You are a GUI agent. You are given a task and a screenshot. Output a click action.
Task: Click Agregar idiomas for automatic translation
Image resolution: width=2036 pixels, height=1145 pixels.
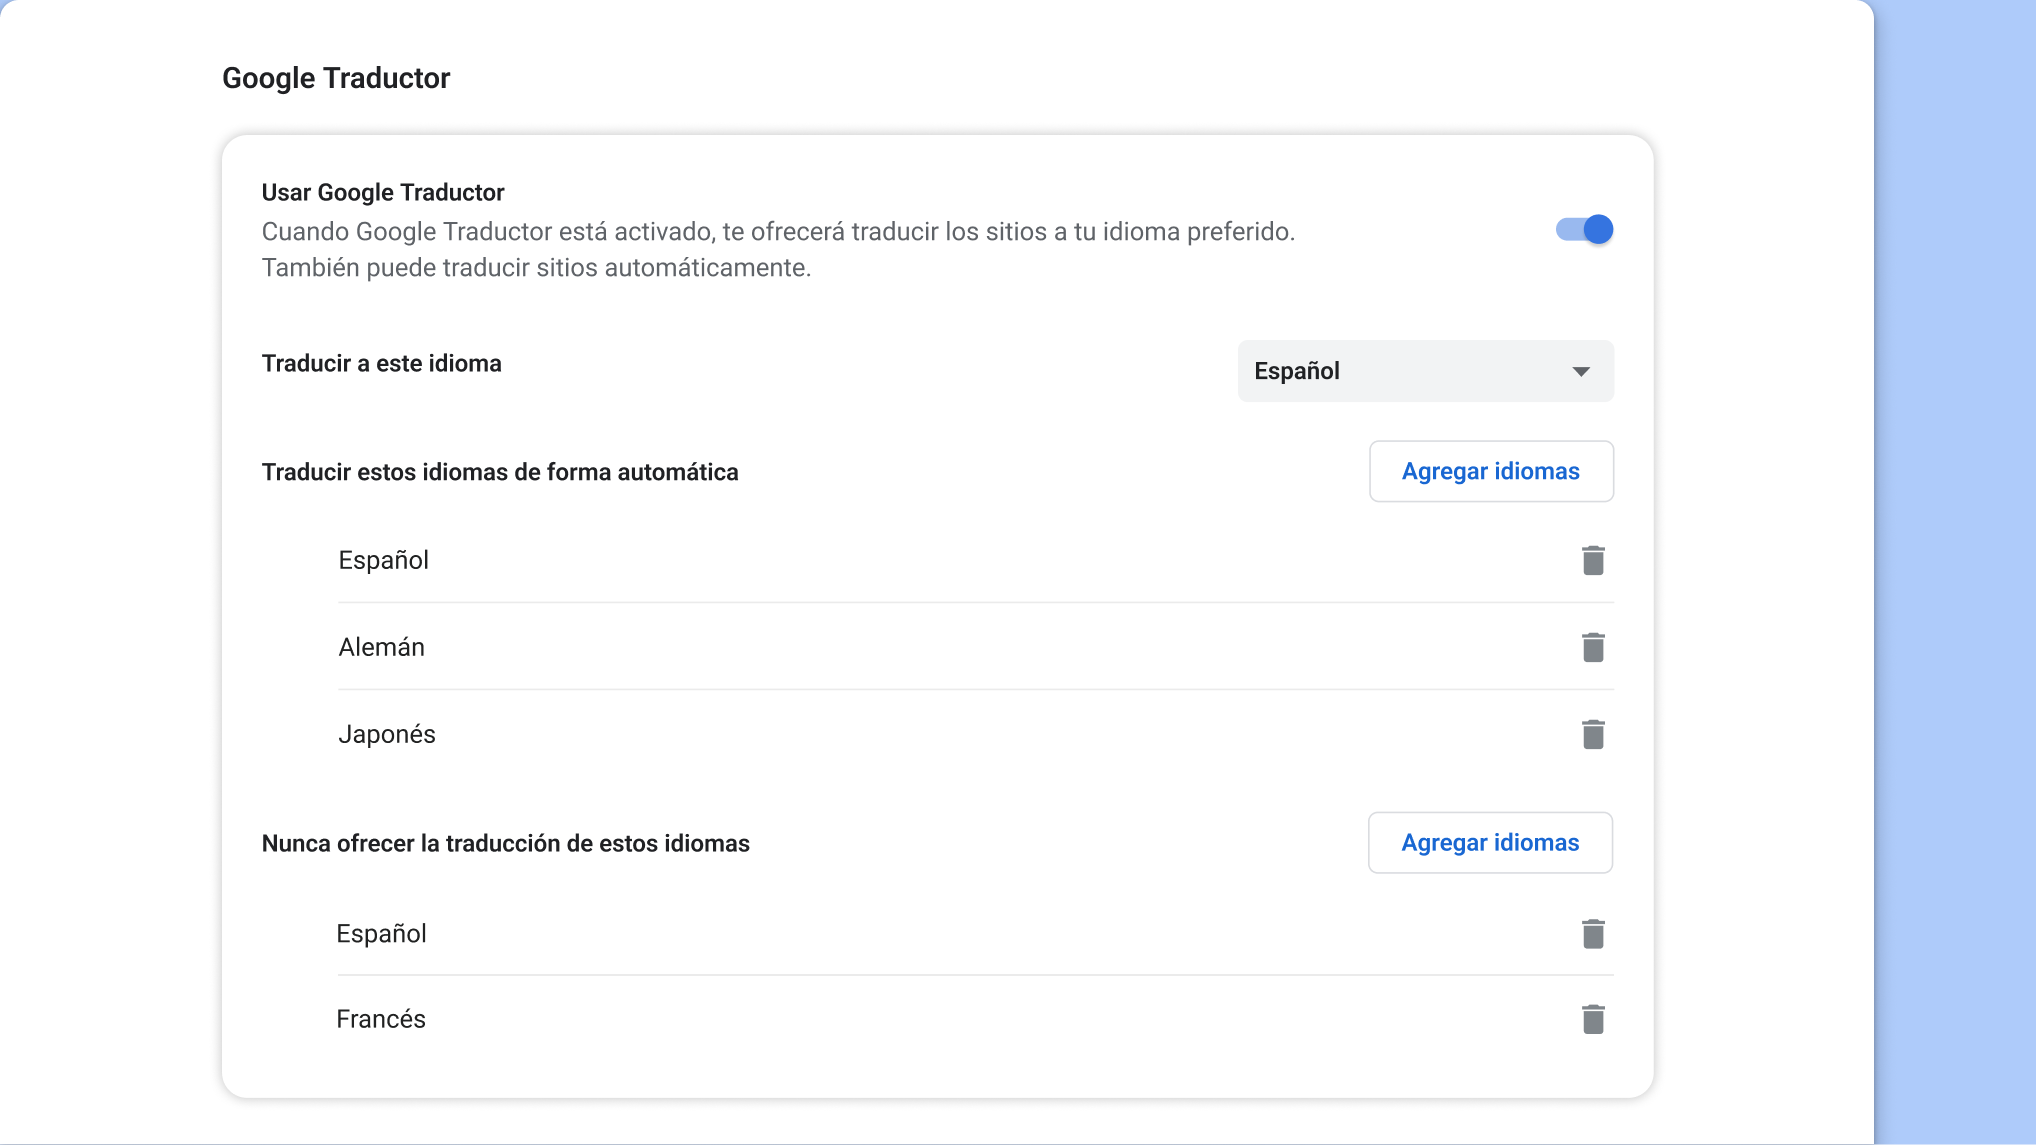tap(1490, 471)
